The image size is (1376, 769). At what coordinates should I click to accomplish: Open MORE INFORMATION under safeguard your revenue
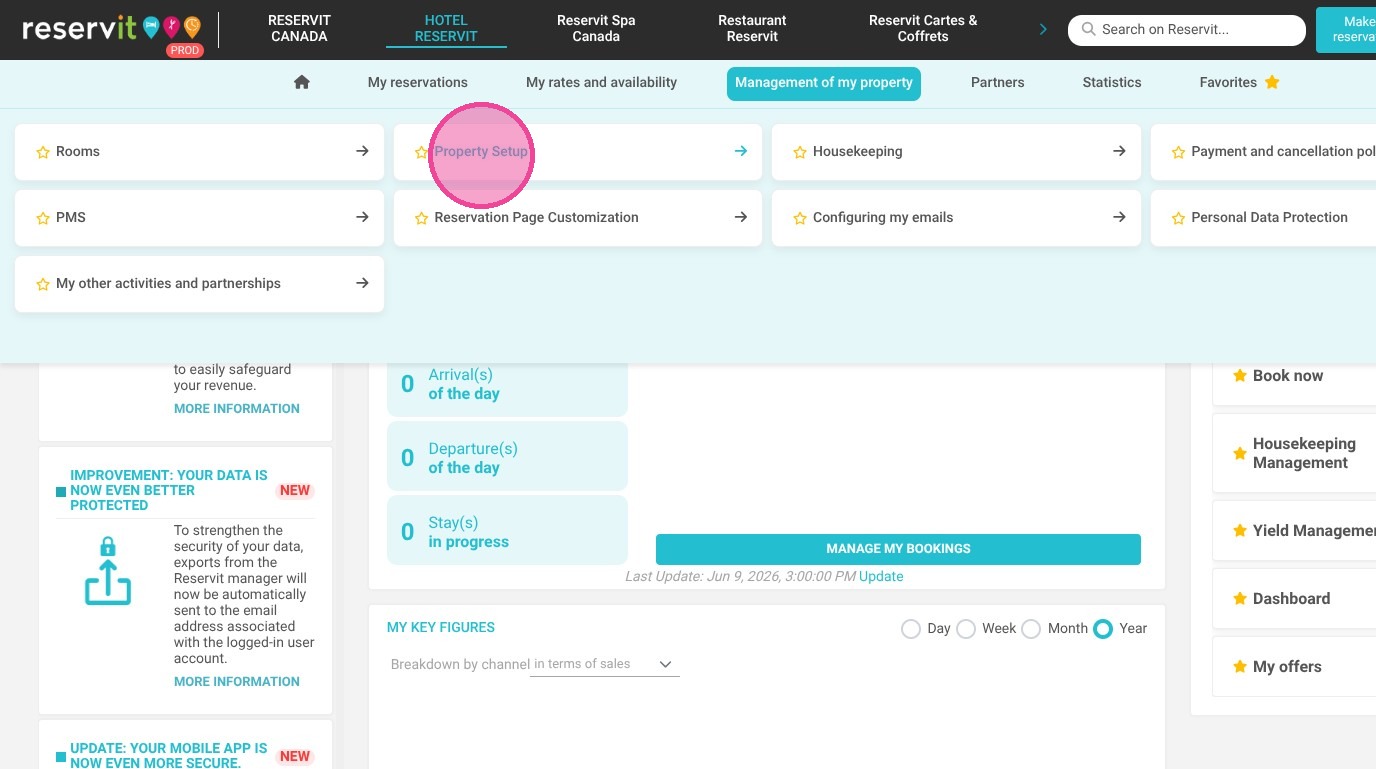tap(237, 409)
